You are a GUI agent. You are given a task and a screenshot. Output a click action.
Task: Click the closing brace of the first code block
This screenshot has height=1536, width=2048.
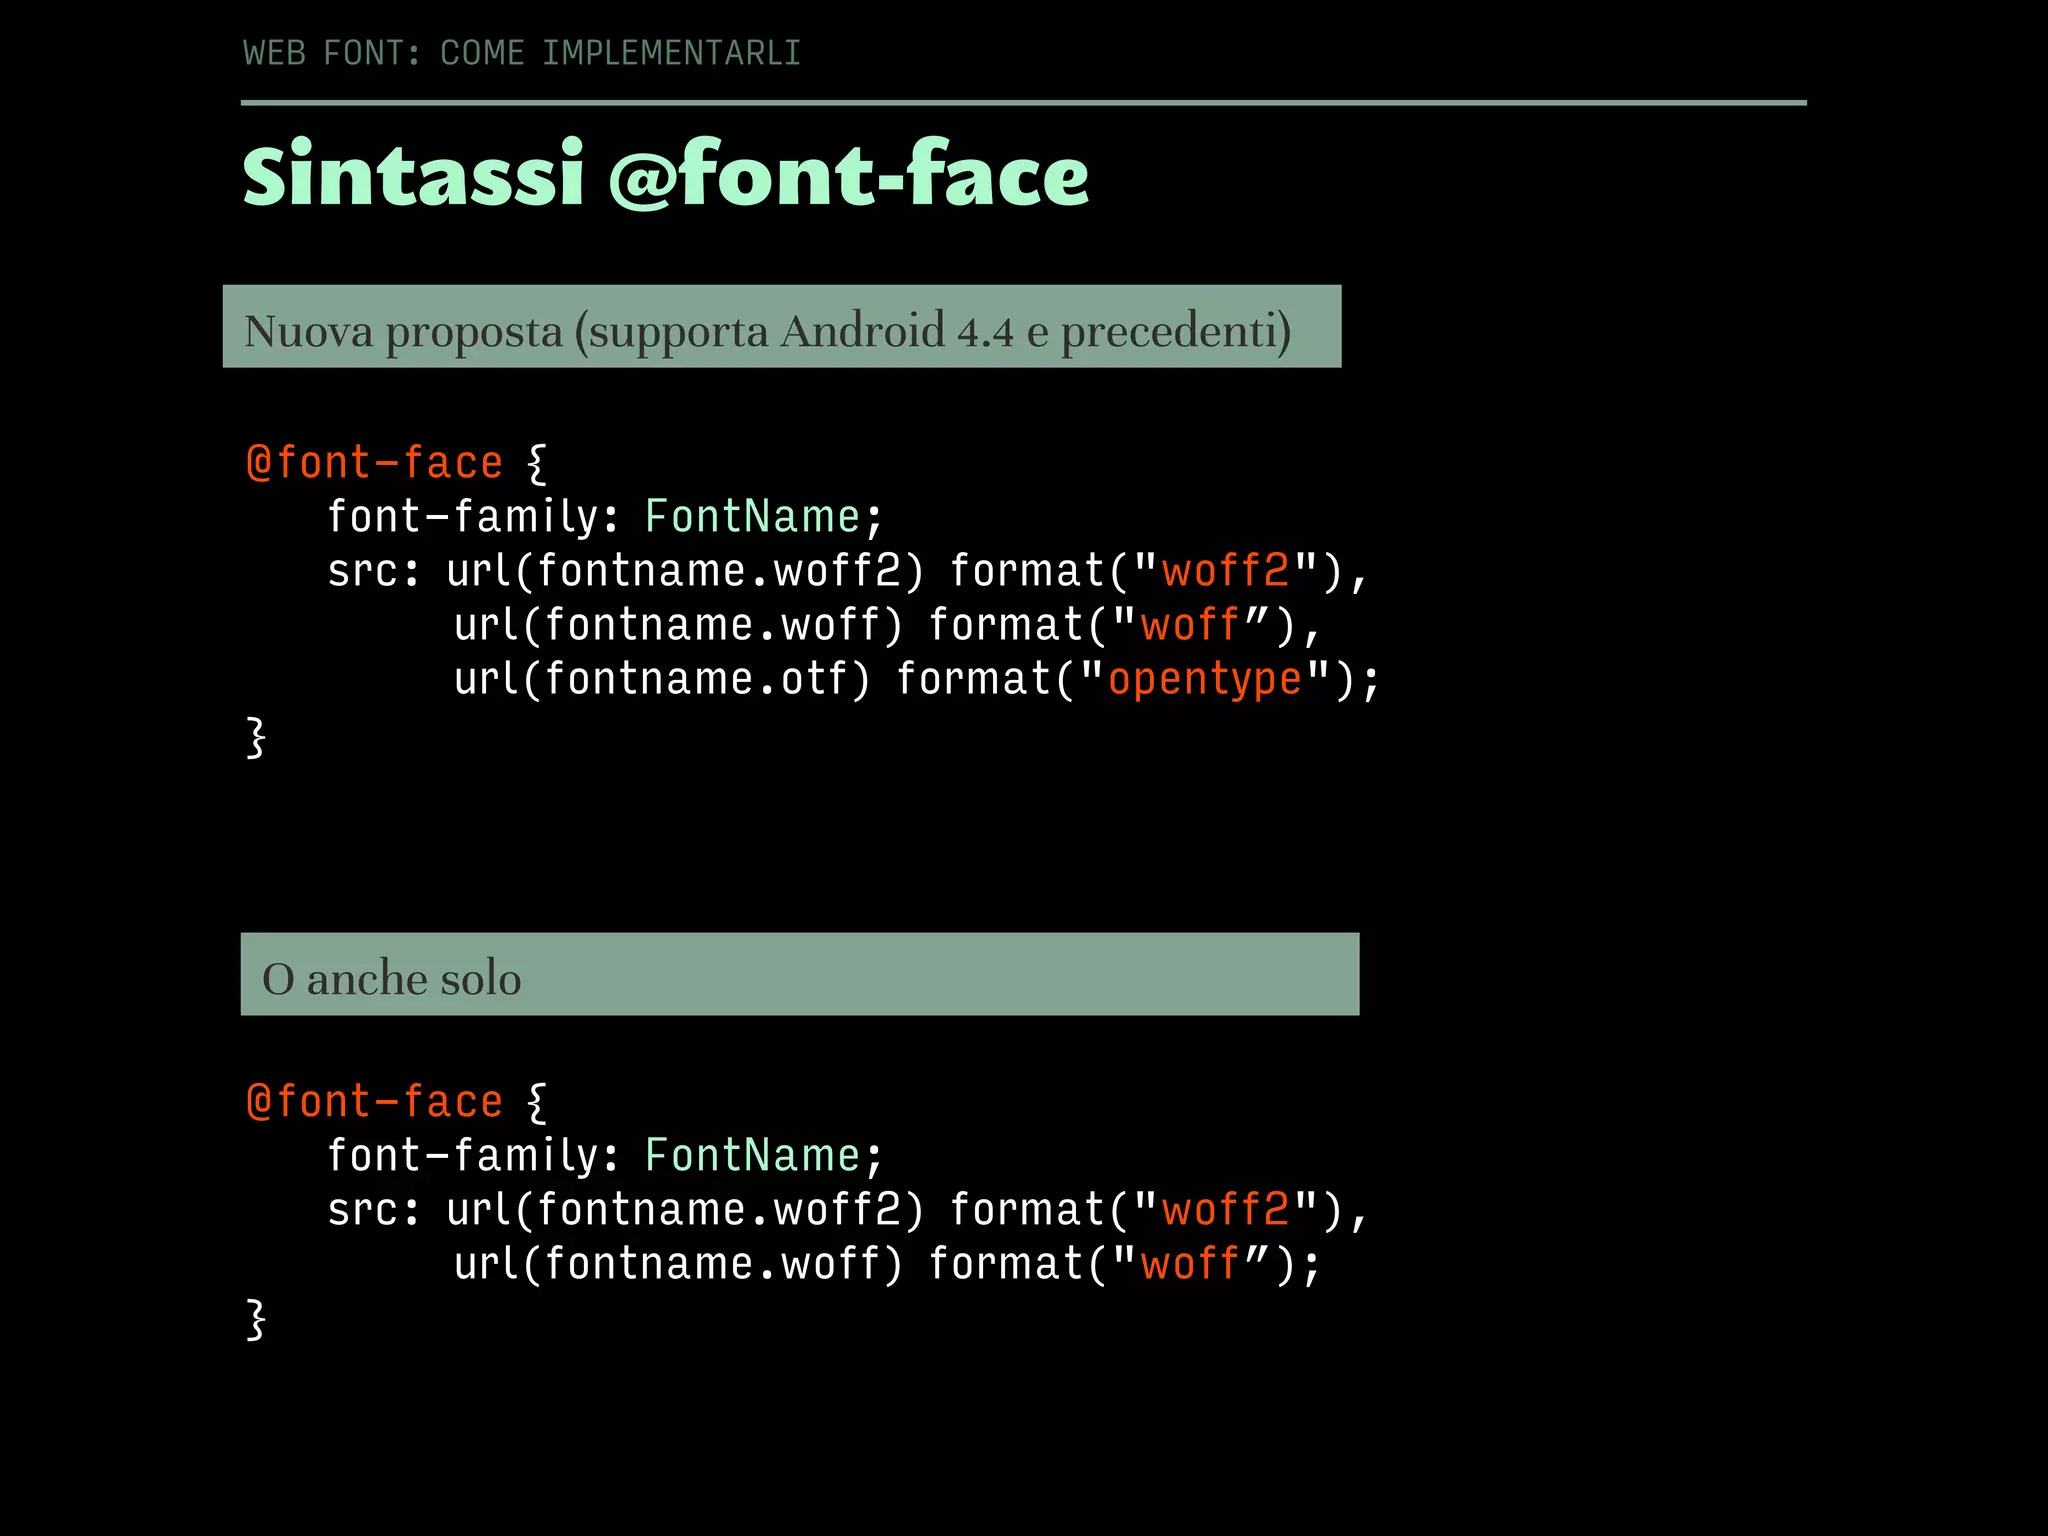(256, 738)
